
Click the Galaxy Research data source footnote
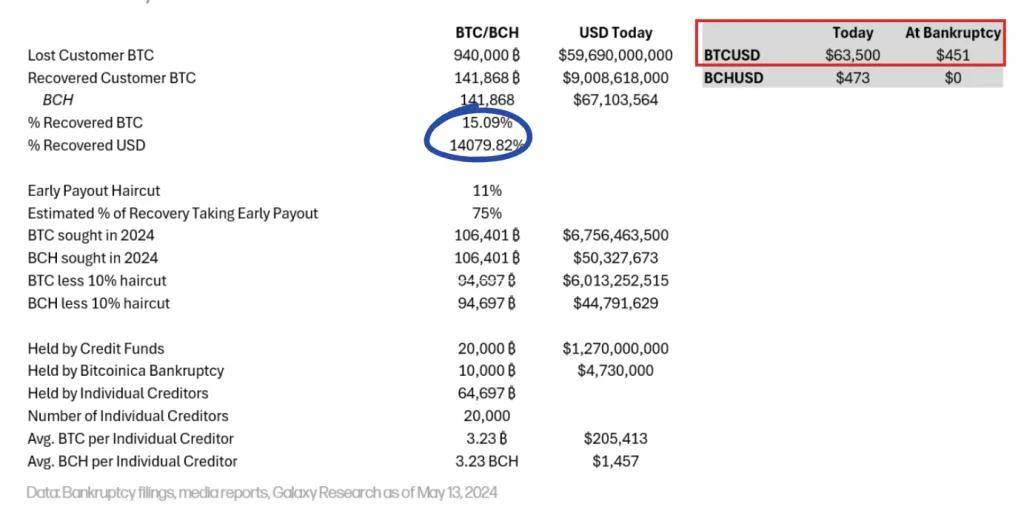pyautogui.click(x=262, y=492)
